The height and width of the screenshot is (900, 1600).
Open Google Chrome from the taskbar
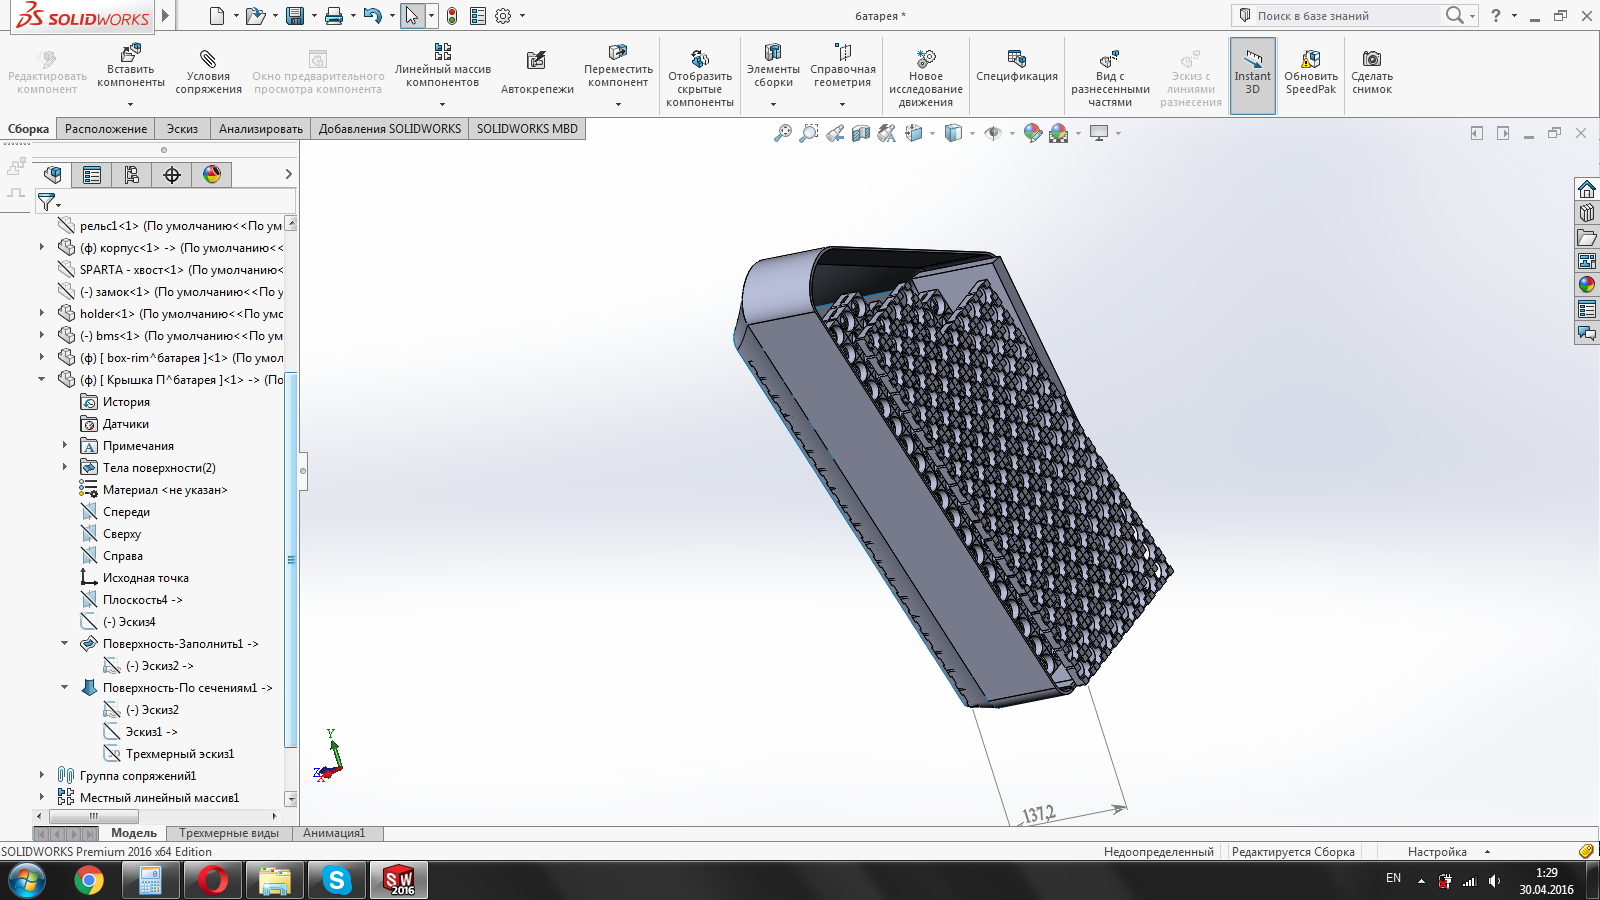click(x=89, y=881)
